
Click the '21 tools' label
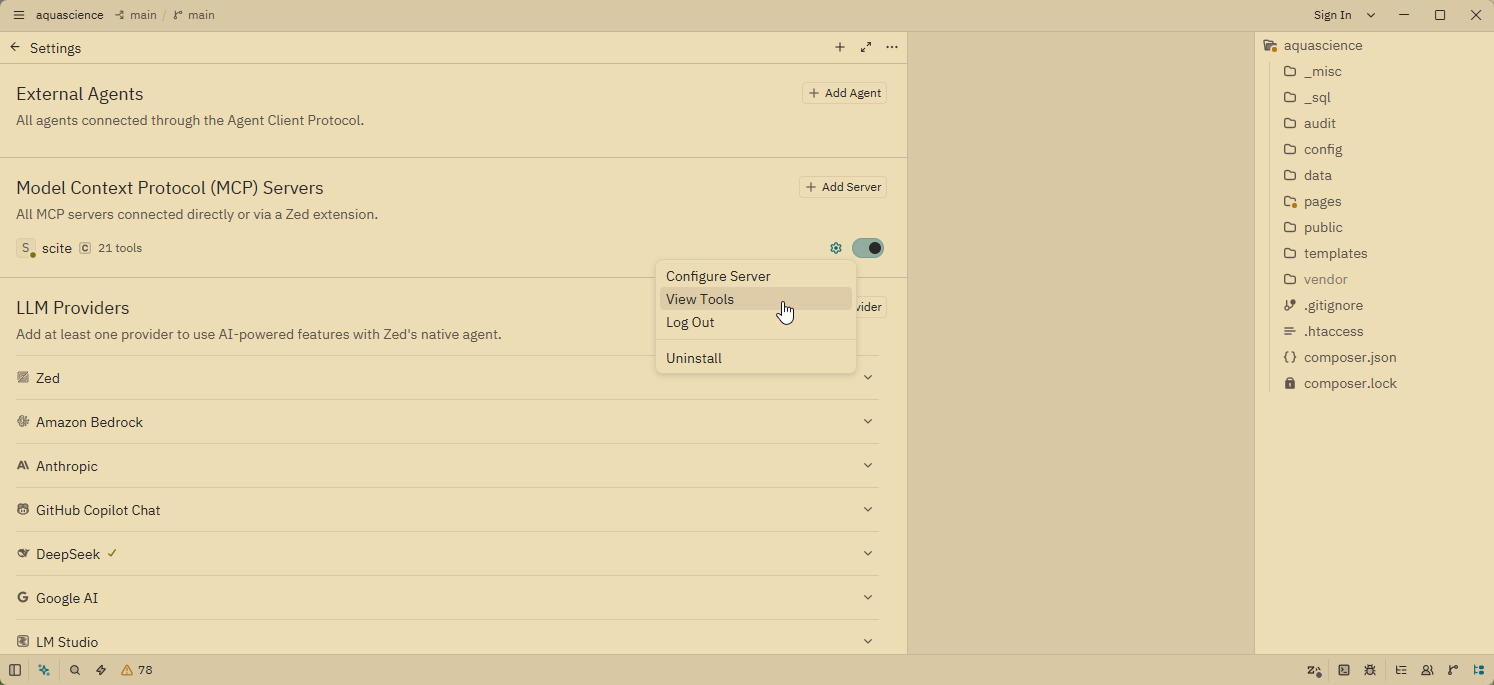pyautogui.click(x=120, y=248)
